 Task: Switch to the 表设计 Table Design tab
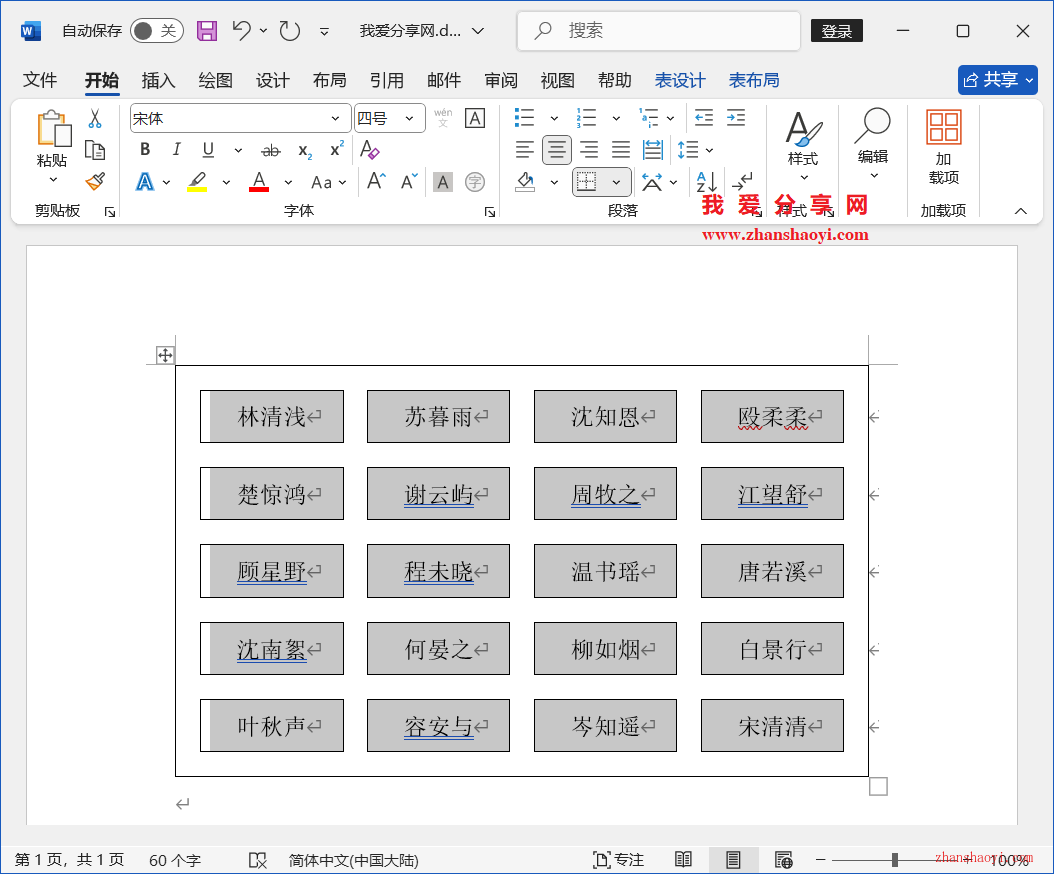click(x=680, y=80)
